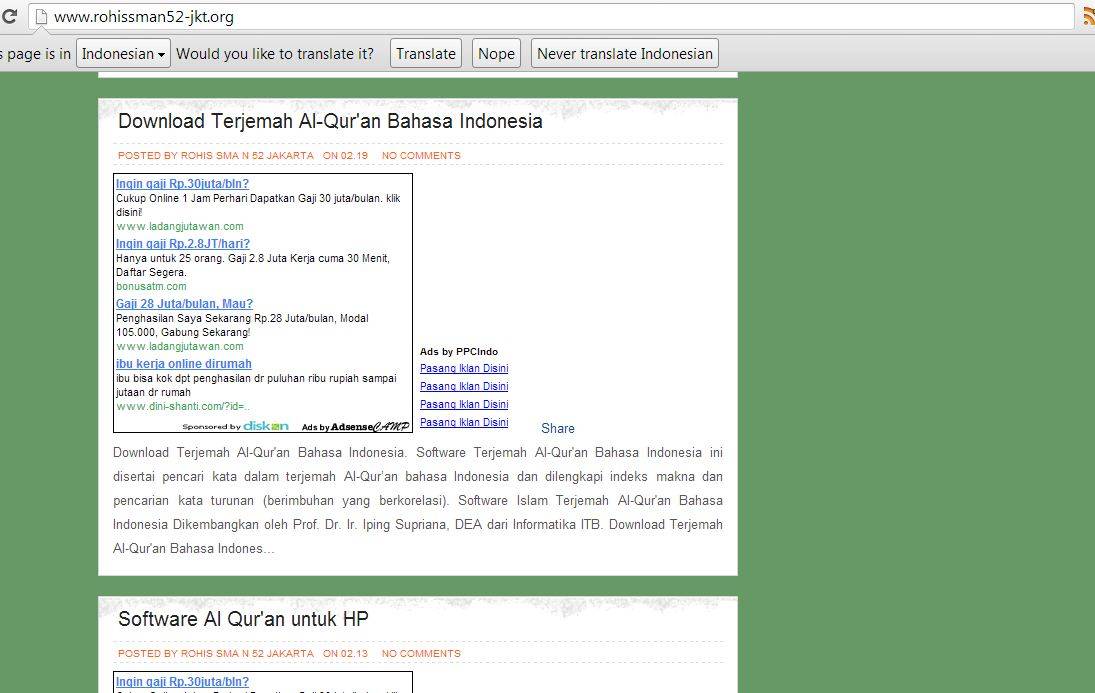Click the ON 02.19 post timestamp
The height and width of the screenshot is (693, 1095).
point(346,156)
